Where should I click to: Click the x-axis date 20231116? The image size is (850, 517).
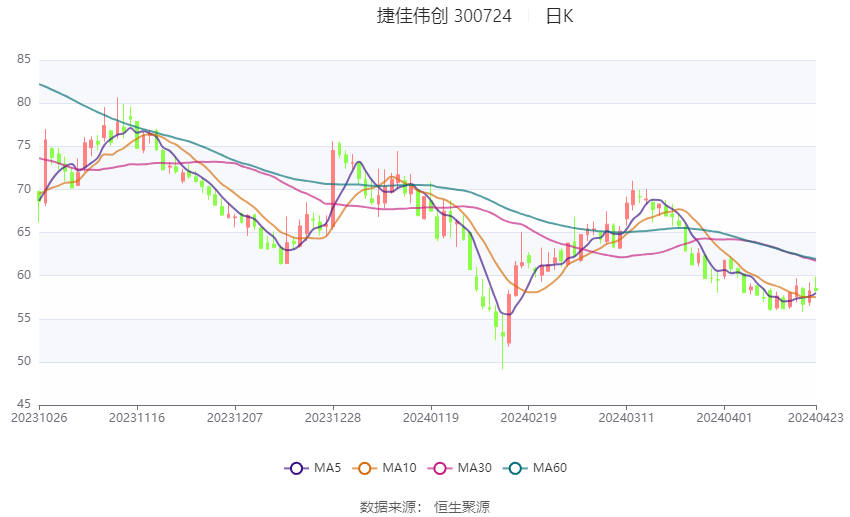click(137, 418)
